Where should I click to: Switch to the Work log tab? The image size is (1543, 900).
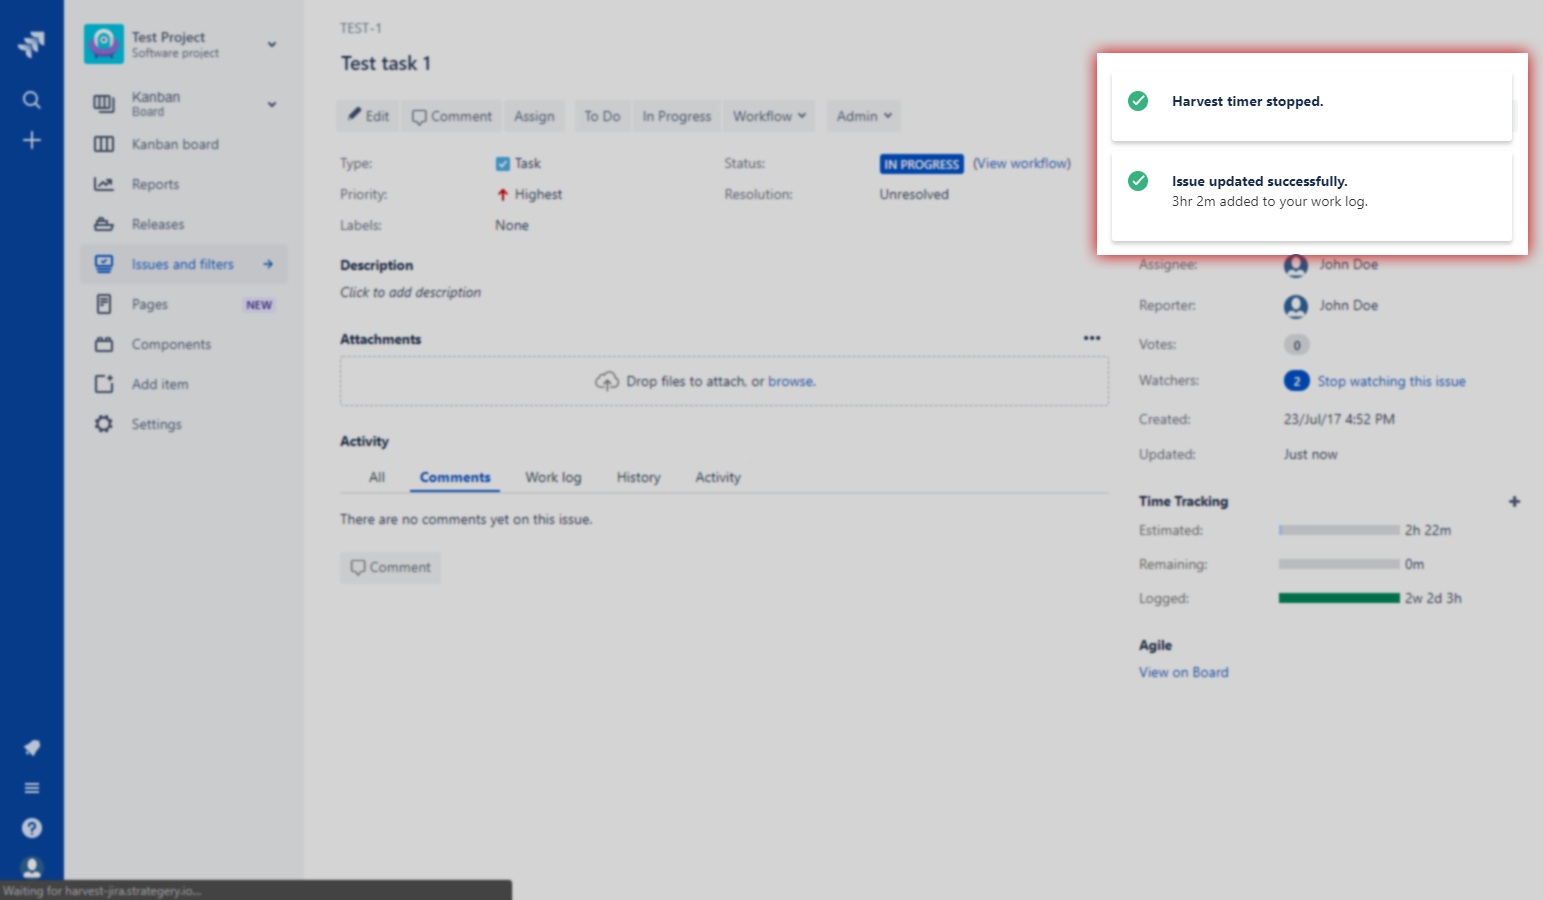pyautogui.click(x=552, y=477)
